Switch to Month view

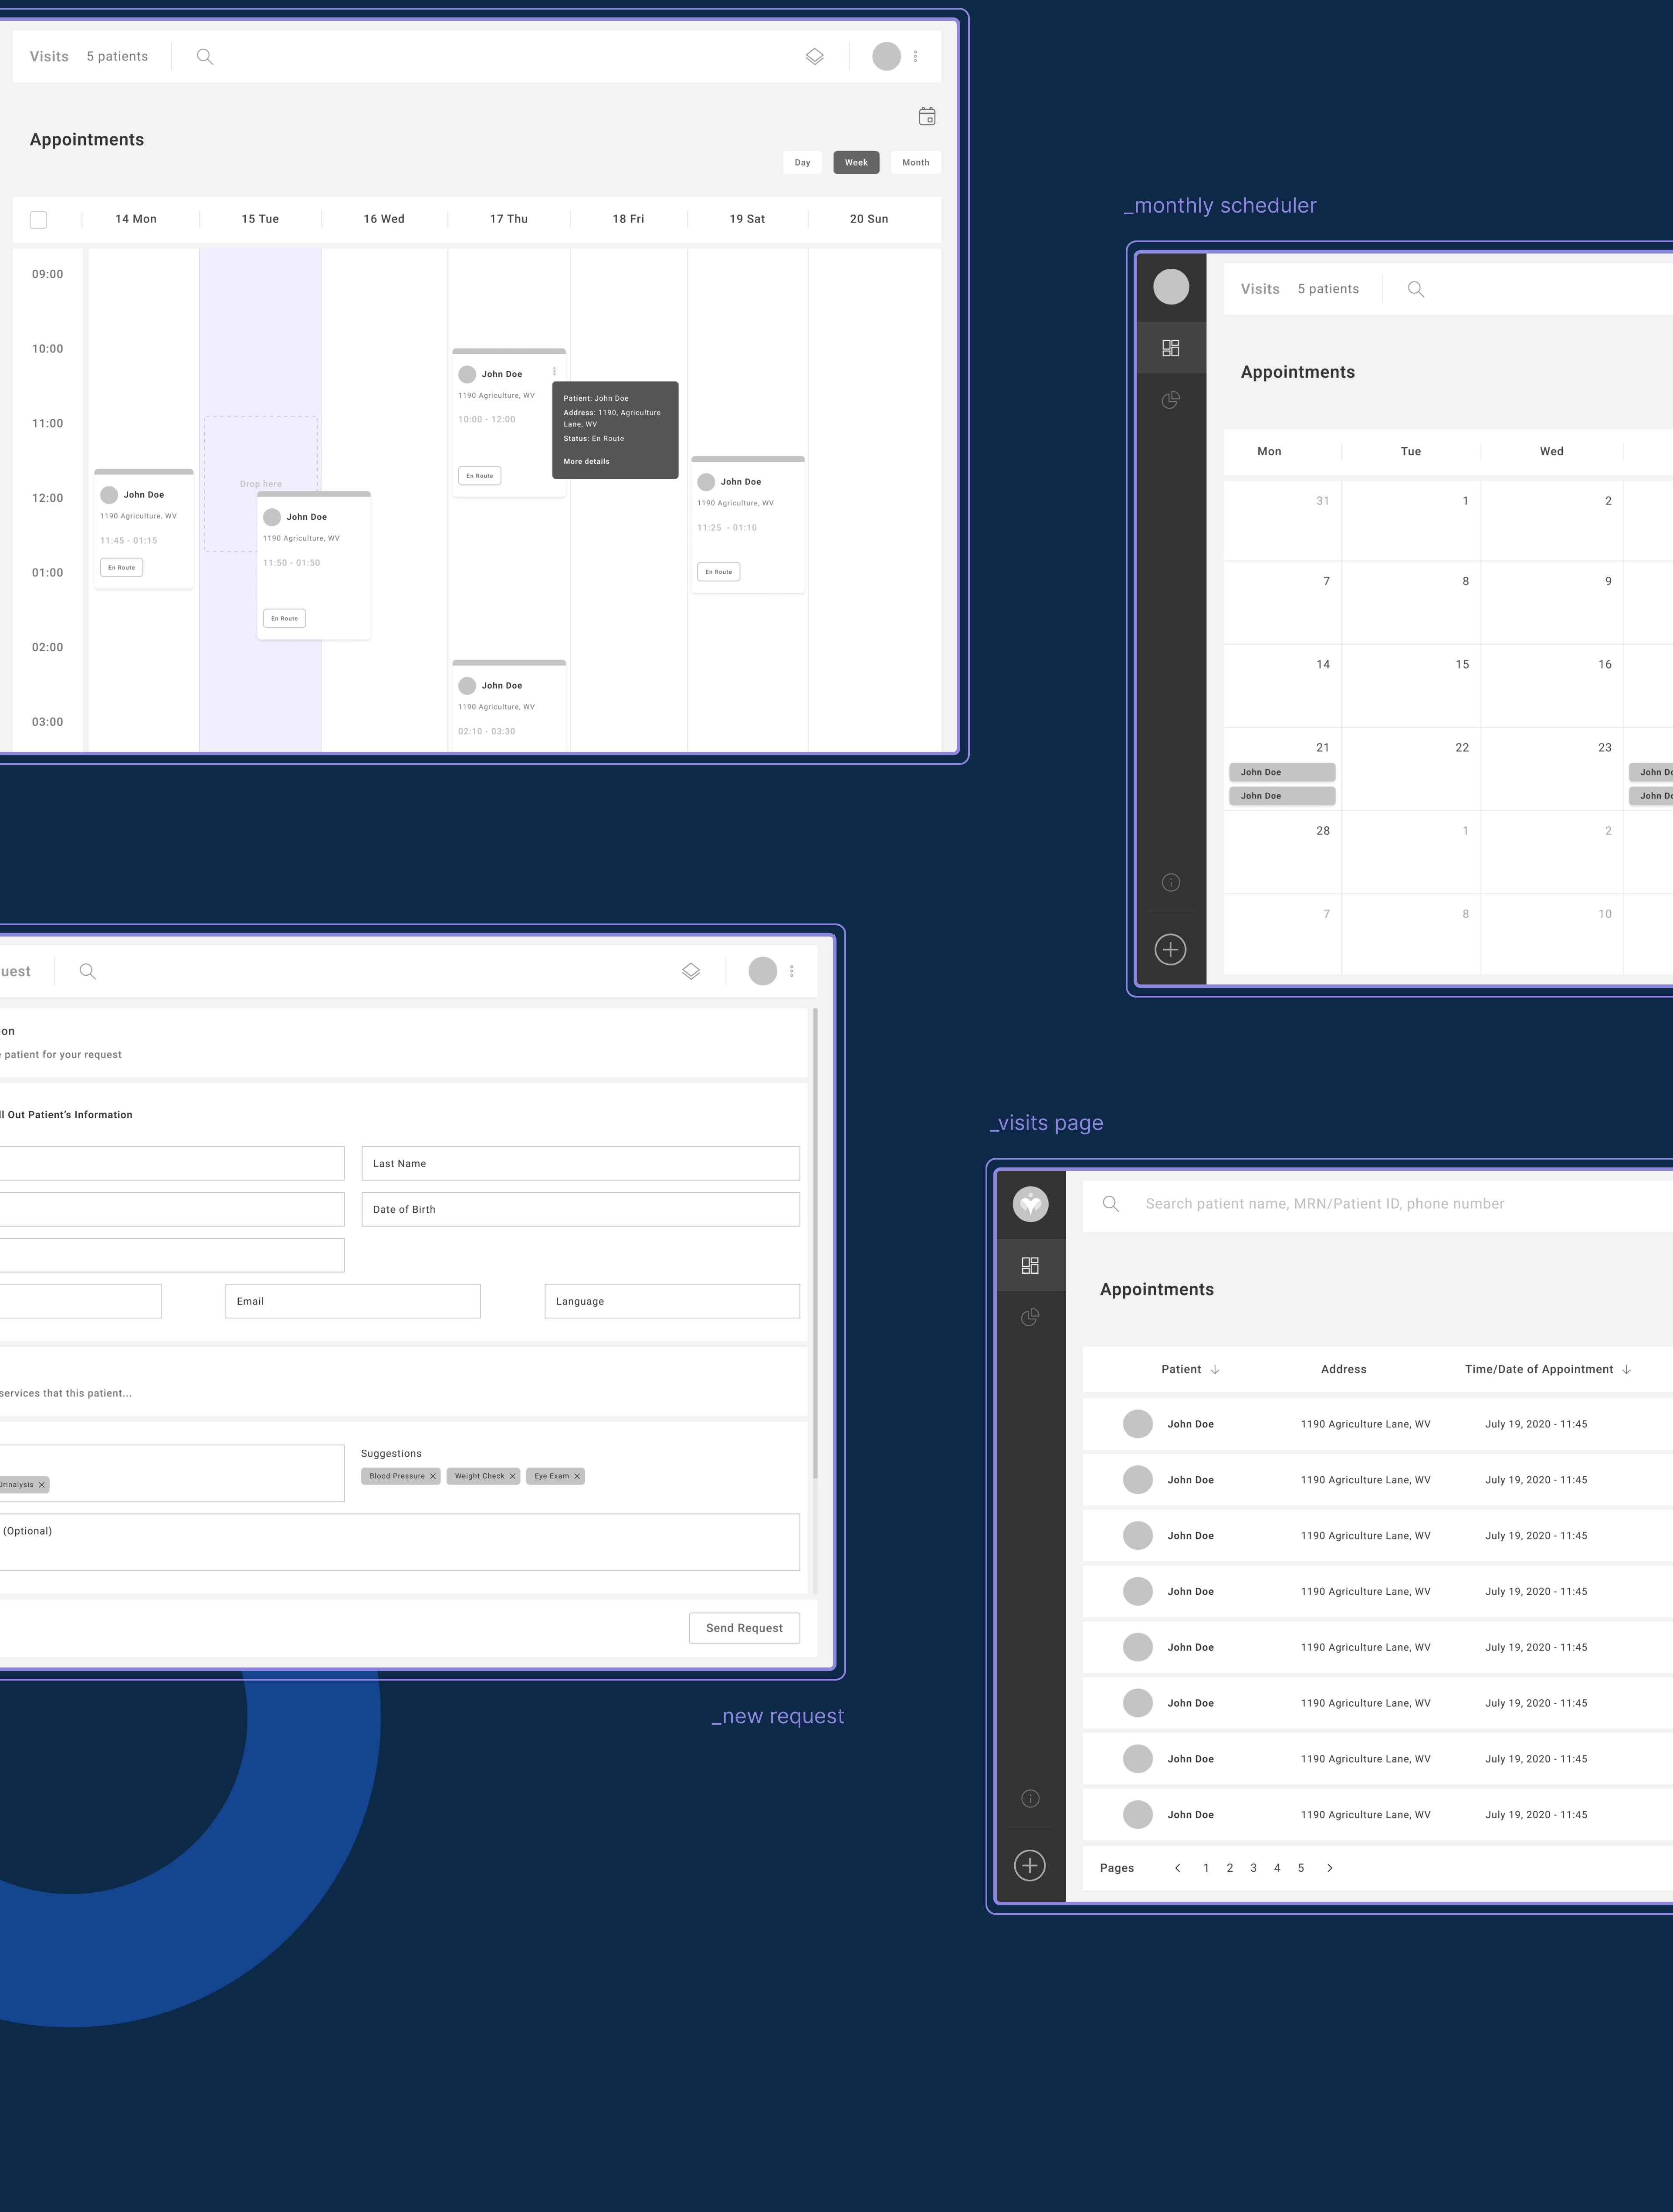916,163
